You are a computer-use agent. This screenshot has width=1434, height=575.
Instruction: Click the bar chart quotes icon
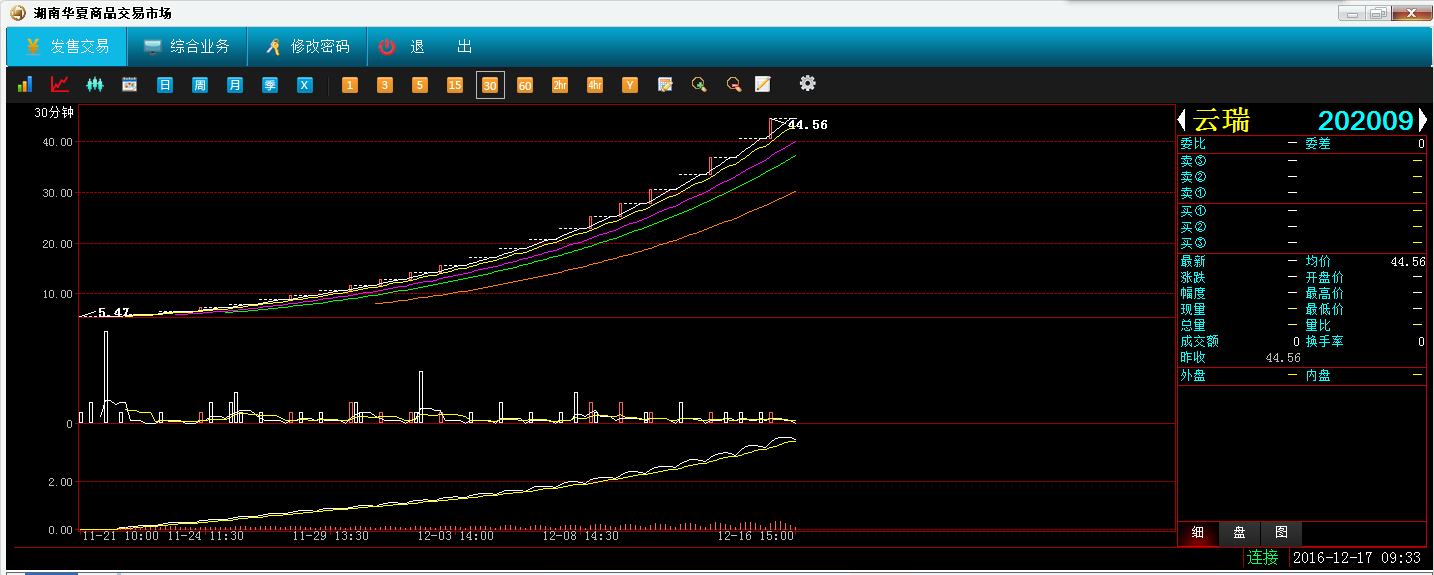coord(25,85)
